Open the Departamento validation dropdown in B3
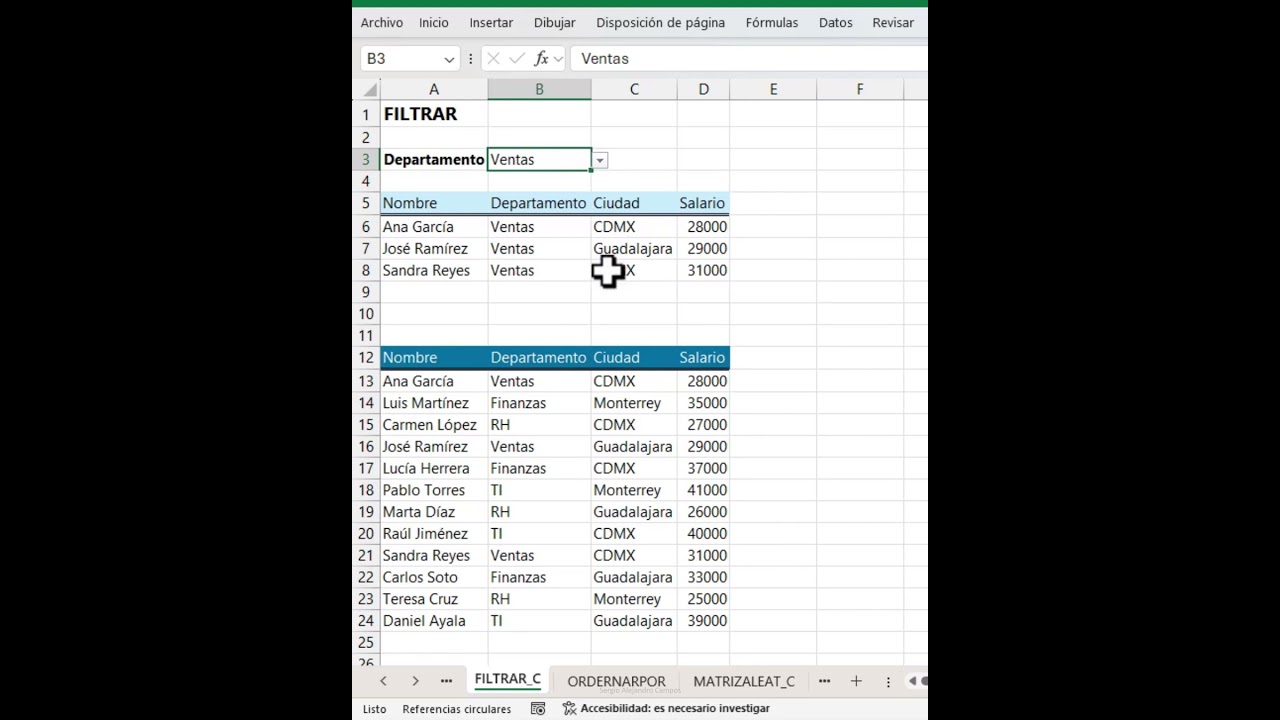The height and width of the screenshot is (720, 1280). coord(600,160)
